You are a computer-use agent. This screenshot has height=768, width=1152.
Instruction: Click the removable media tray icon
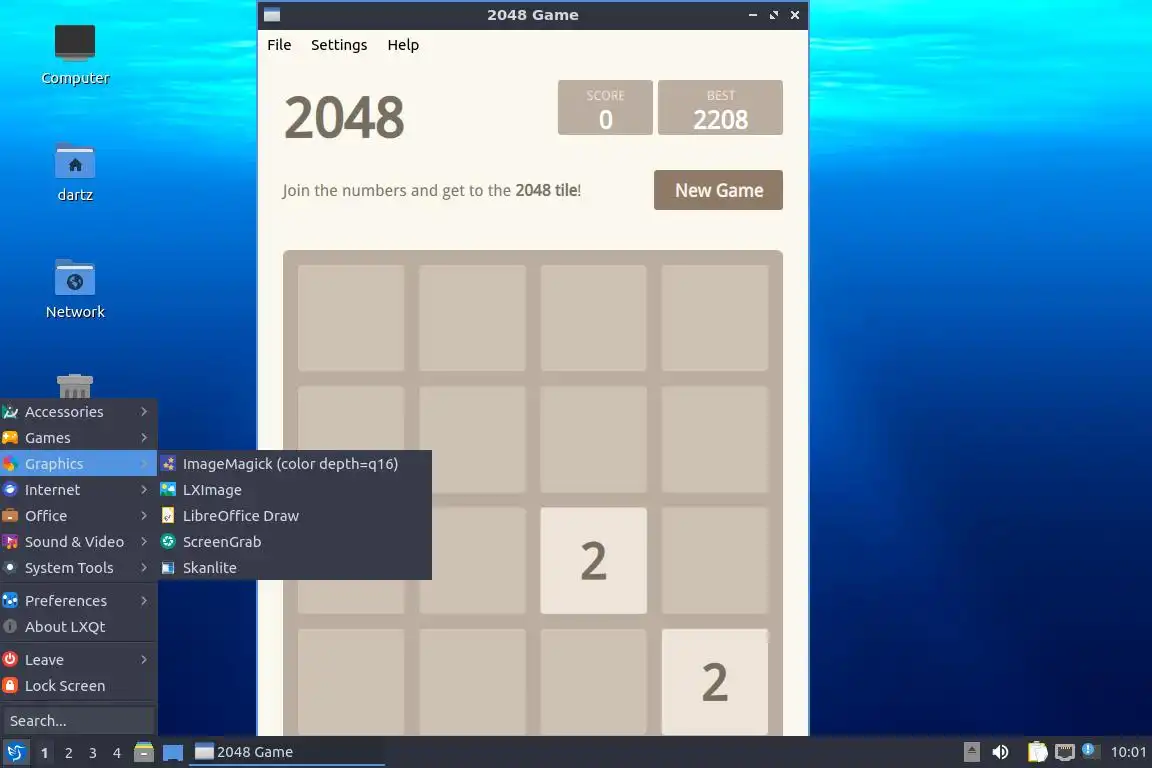point(971,752)
